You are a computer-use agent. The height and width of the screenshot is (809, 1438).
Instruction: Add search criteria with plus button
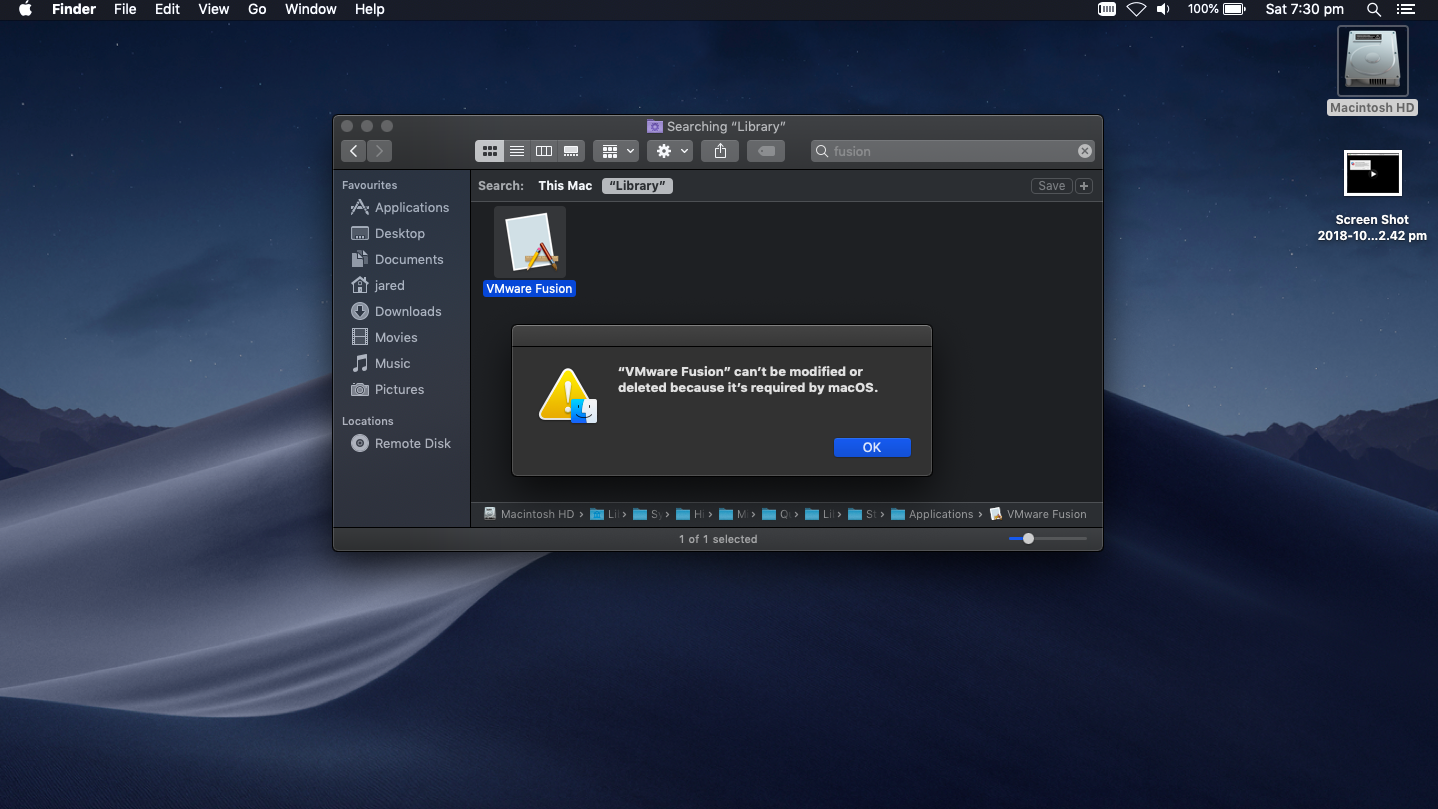click(1084, 186)
